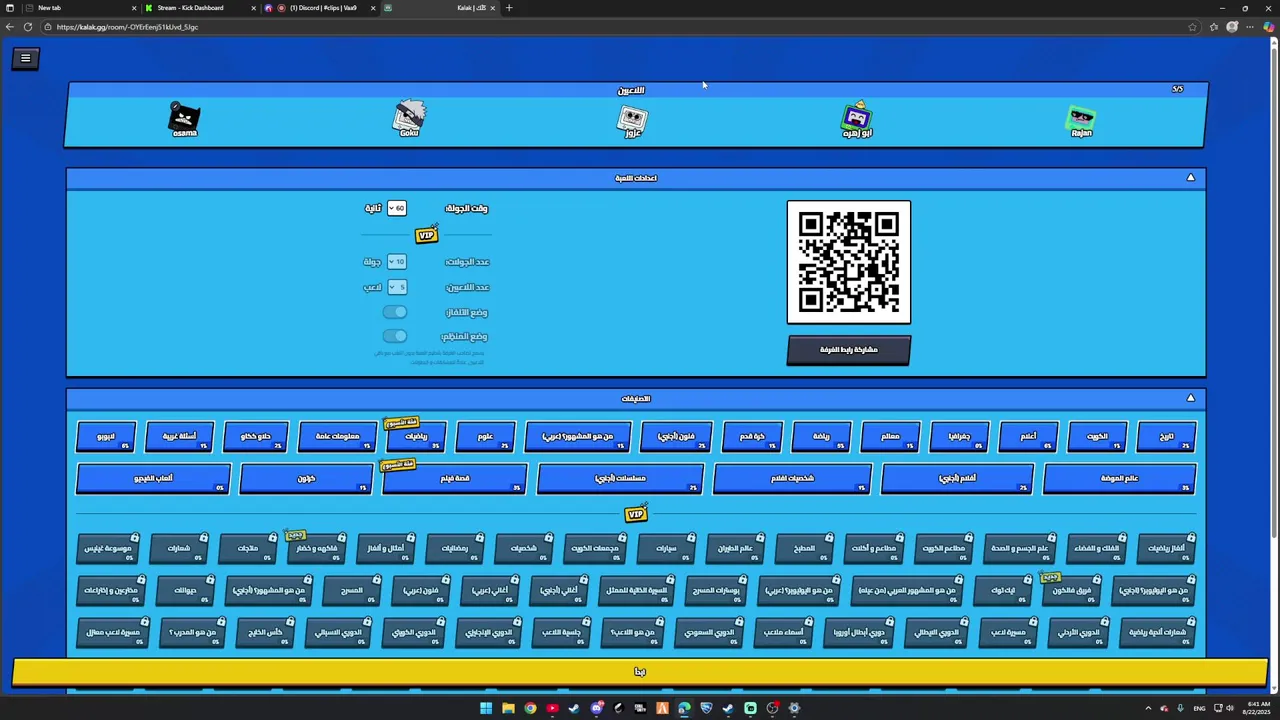Switch to the Discord #clips tab
The height and width of the screenshot is (720, 1280).
click(x=320, y=8)
